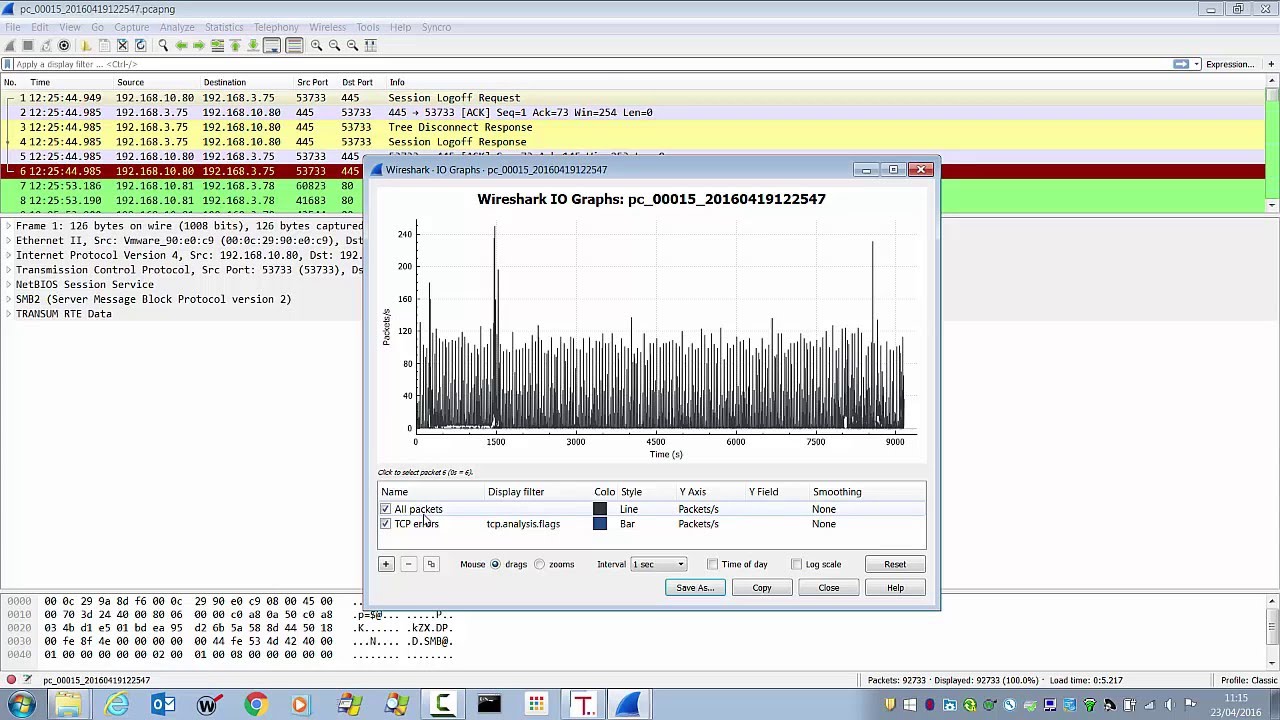Enable Time of day checkbox

tap(712, 564)
